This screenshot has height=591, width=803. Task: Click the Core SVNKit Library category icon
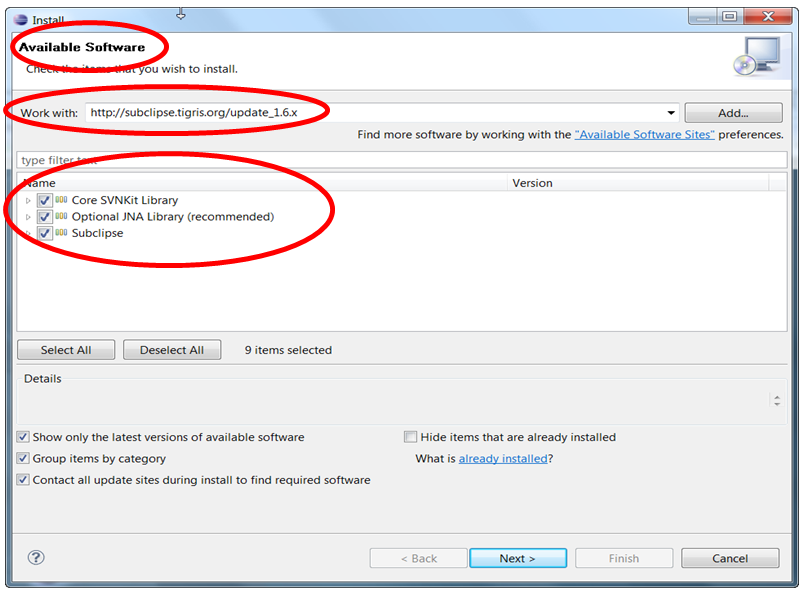click(x=61, y=201)
